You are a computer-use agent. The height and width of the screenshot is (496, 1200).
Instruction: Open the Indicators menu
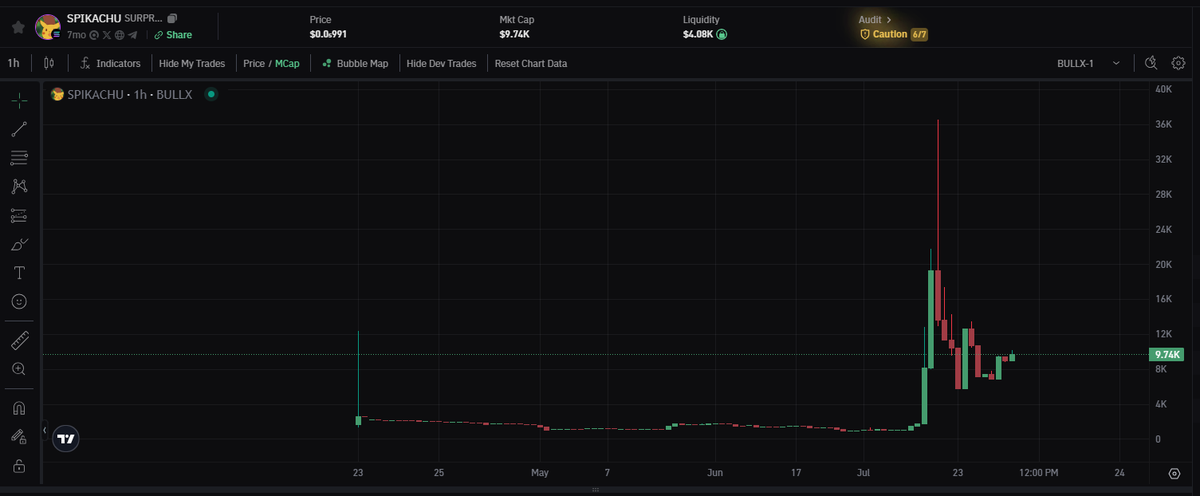110,63
